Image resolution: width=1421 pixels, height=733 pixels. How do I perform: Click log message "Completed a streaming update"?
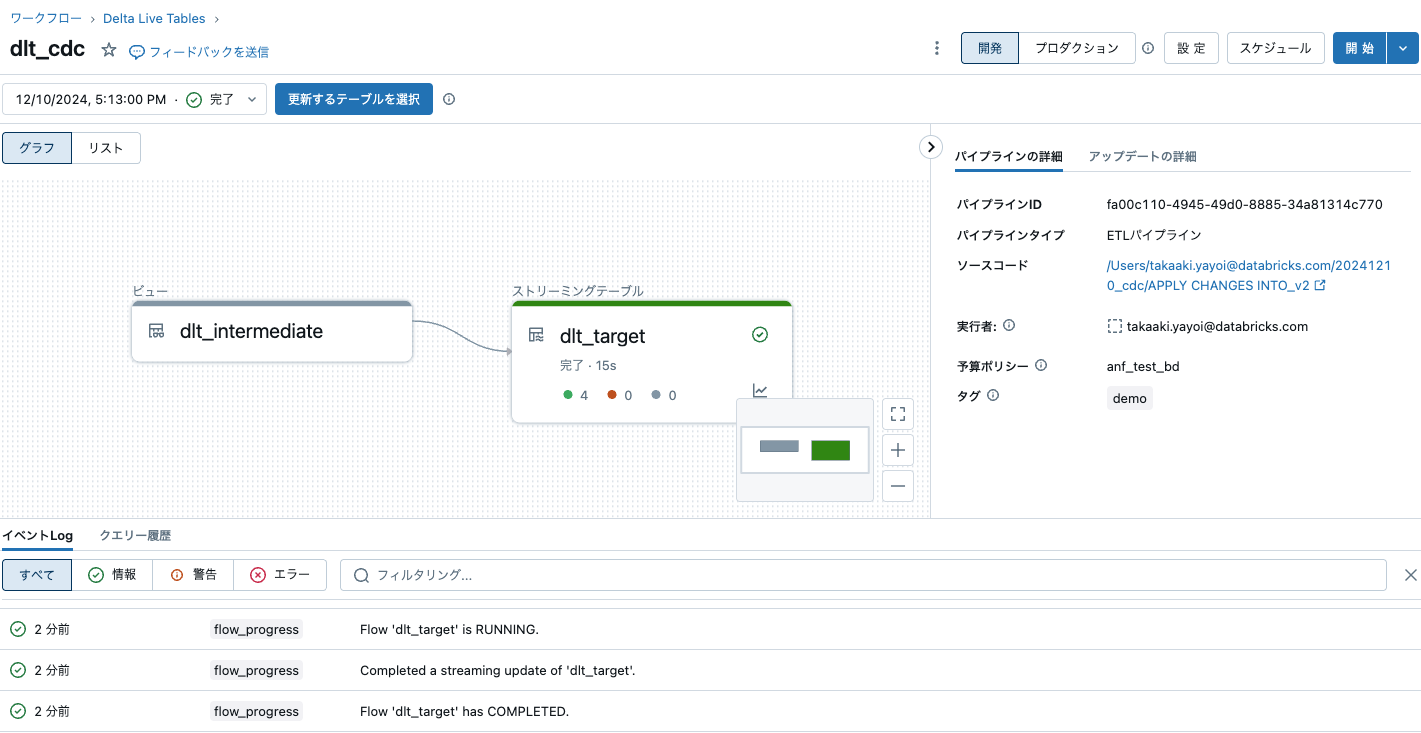click(x=497, y=671)
